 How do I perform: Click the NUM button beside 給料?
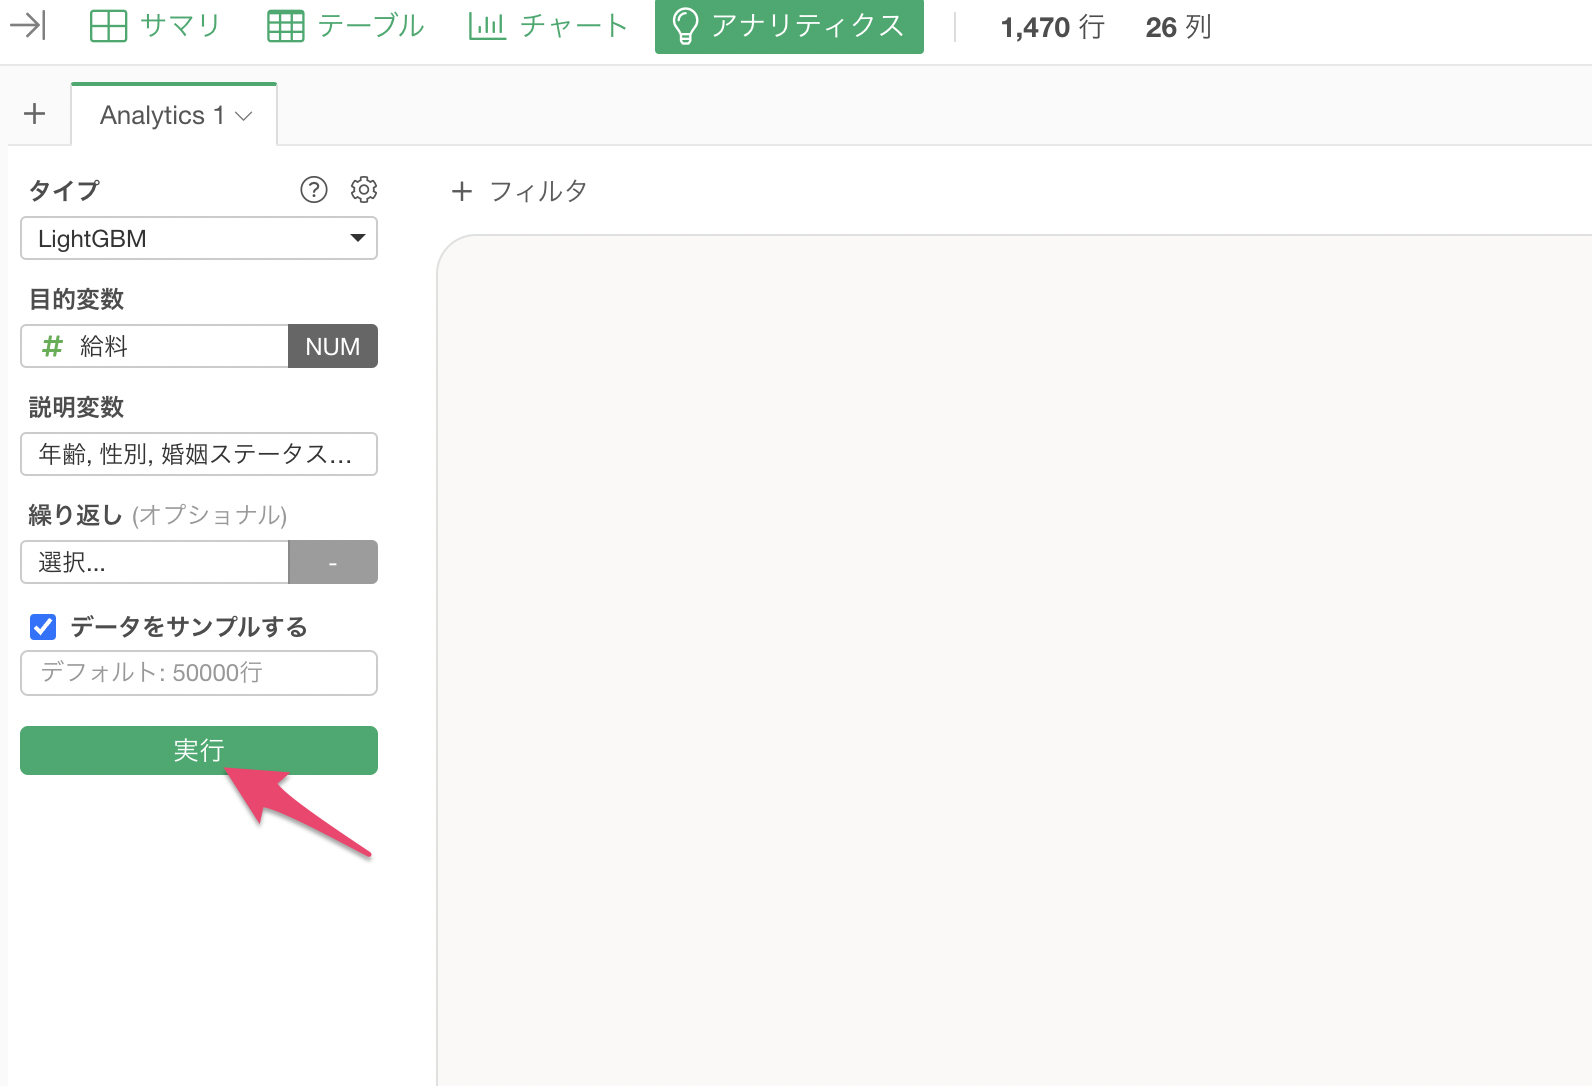point(332,347)
